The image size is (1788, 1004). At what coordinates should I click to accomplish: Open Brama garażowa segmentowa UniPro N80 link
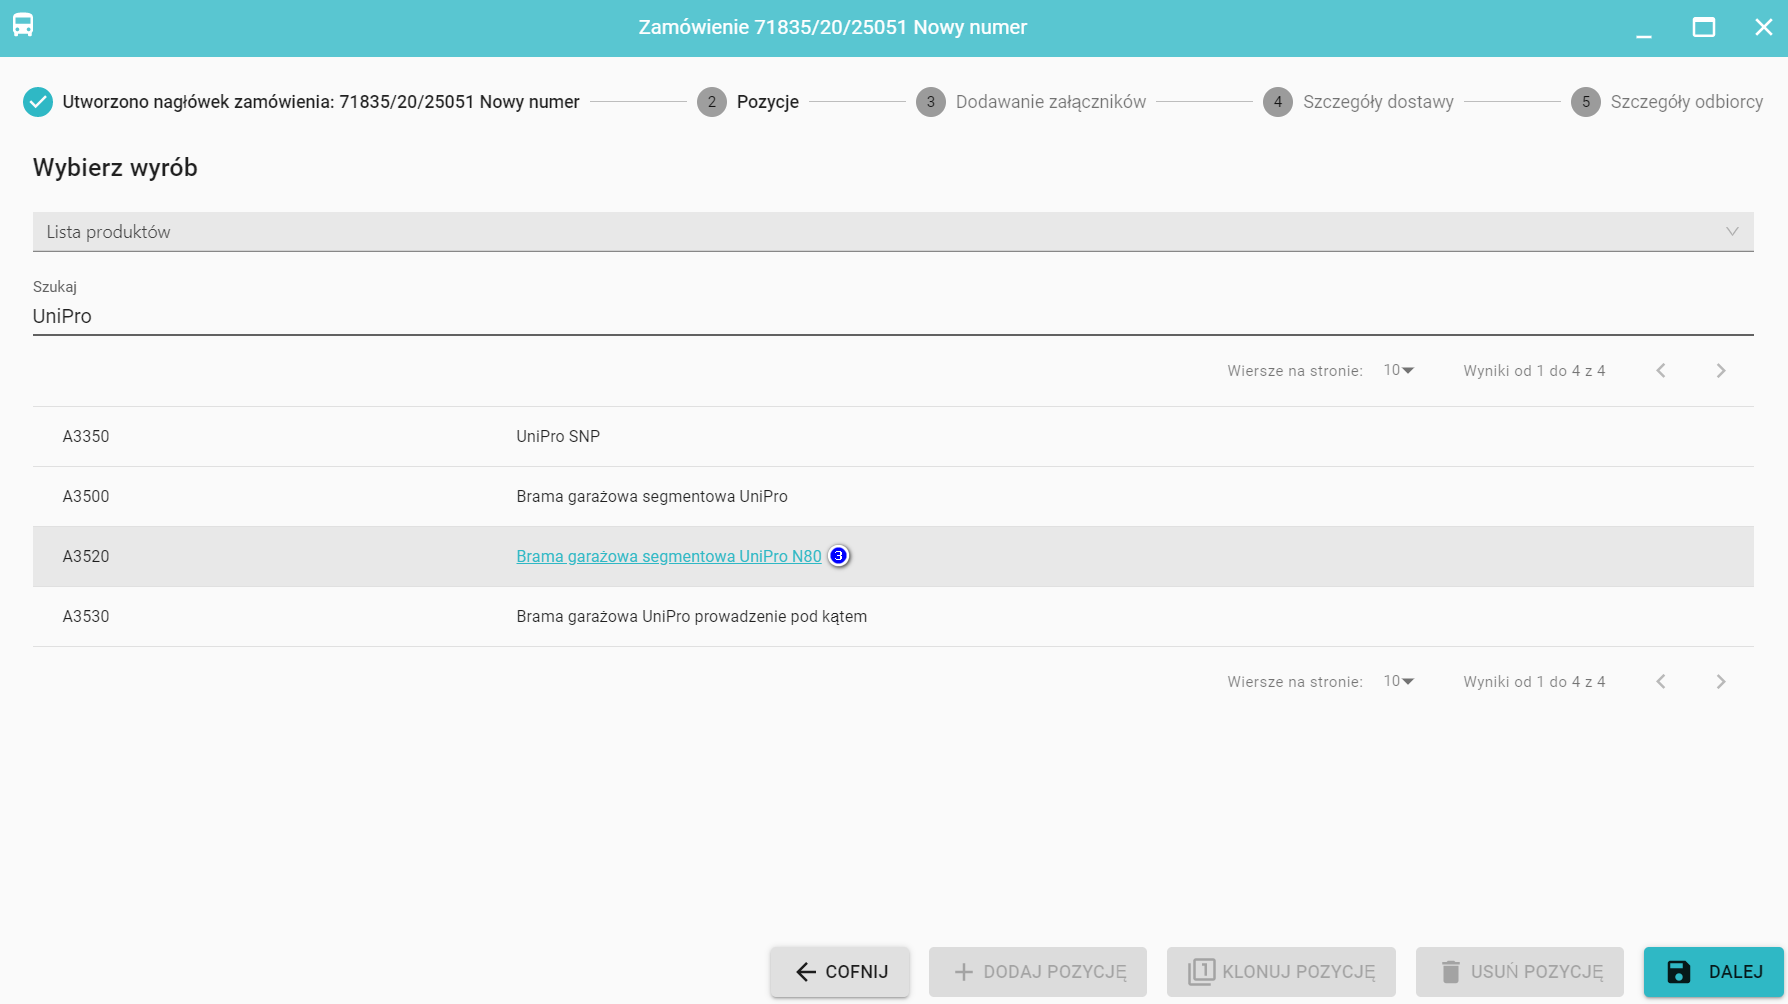point(668,557)
